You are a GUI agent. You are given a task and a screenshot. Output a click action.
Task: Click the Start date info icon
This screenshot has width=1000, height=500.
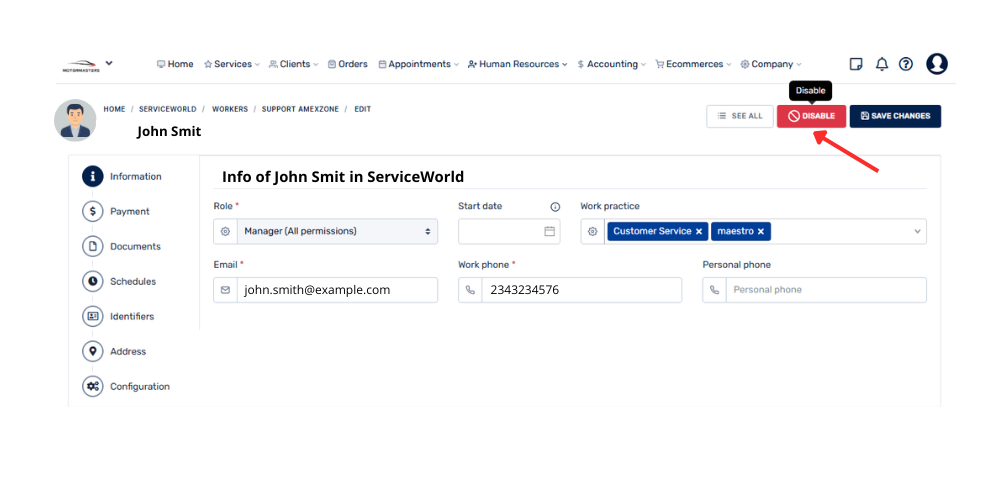point(555,207)
